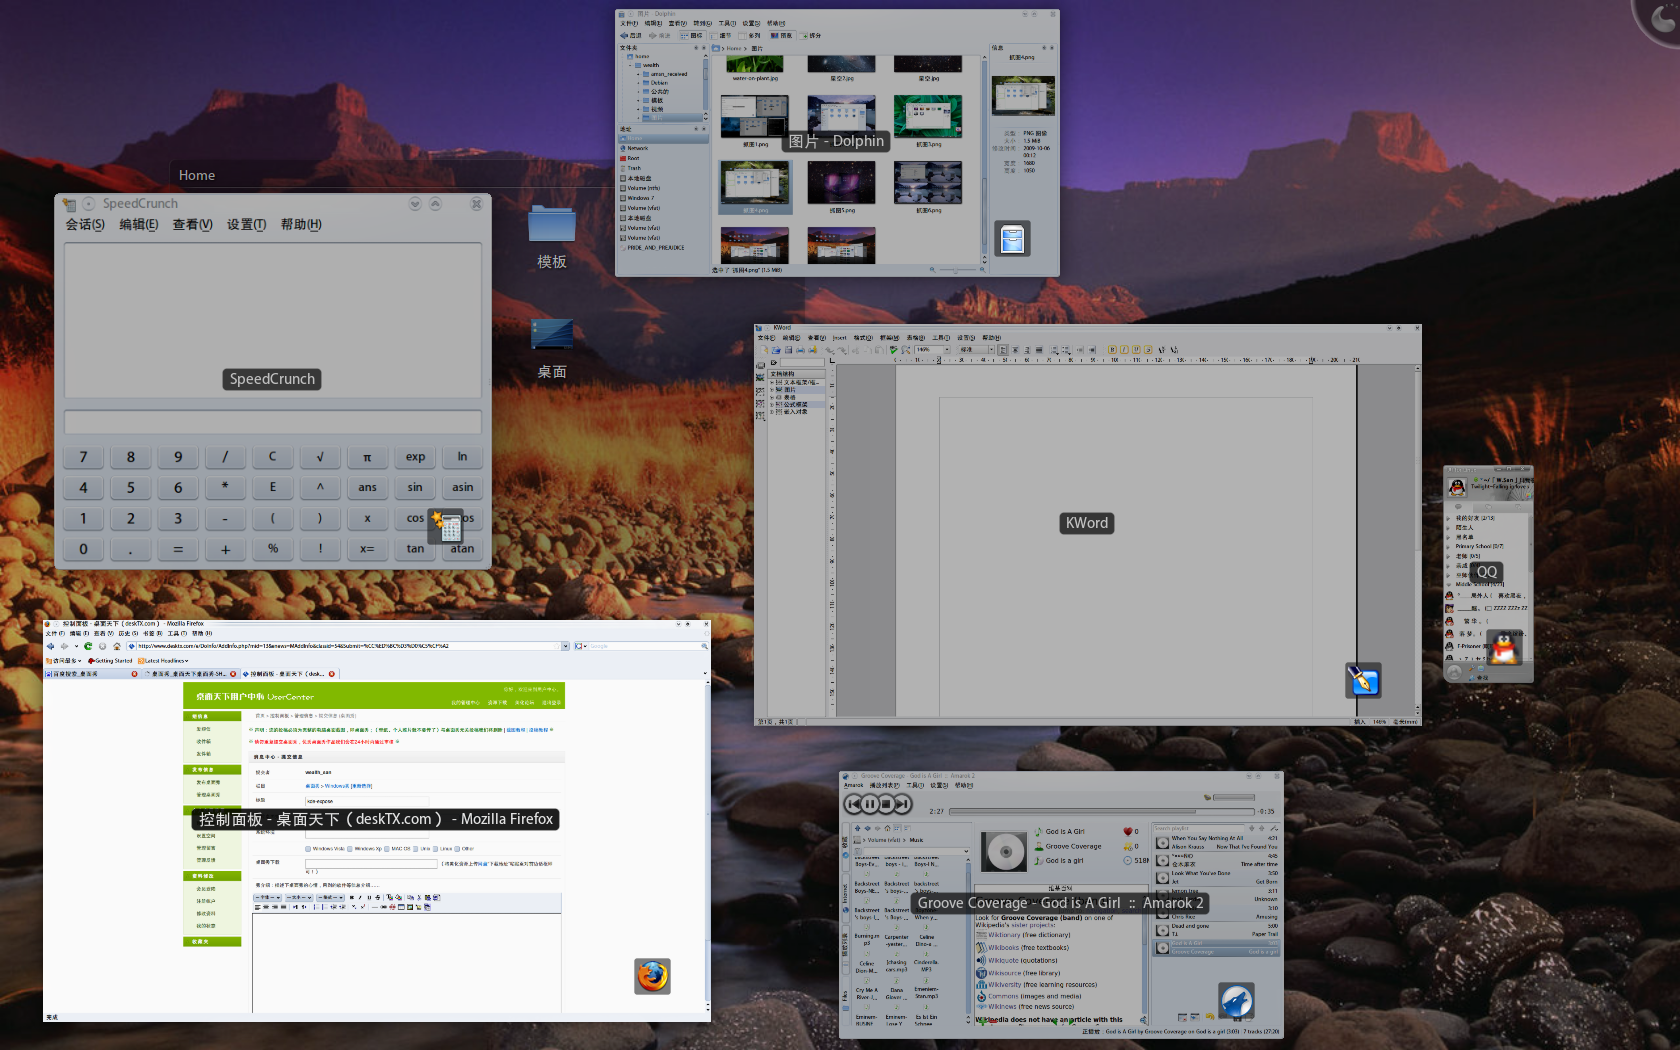Click Amarok's previous track button
The height and width of the screenshot is (1050, 1680).
pos(853,804)
